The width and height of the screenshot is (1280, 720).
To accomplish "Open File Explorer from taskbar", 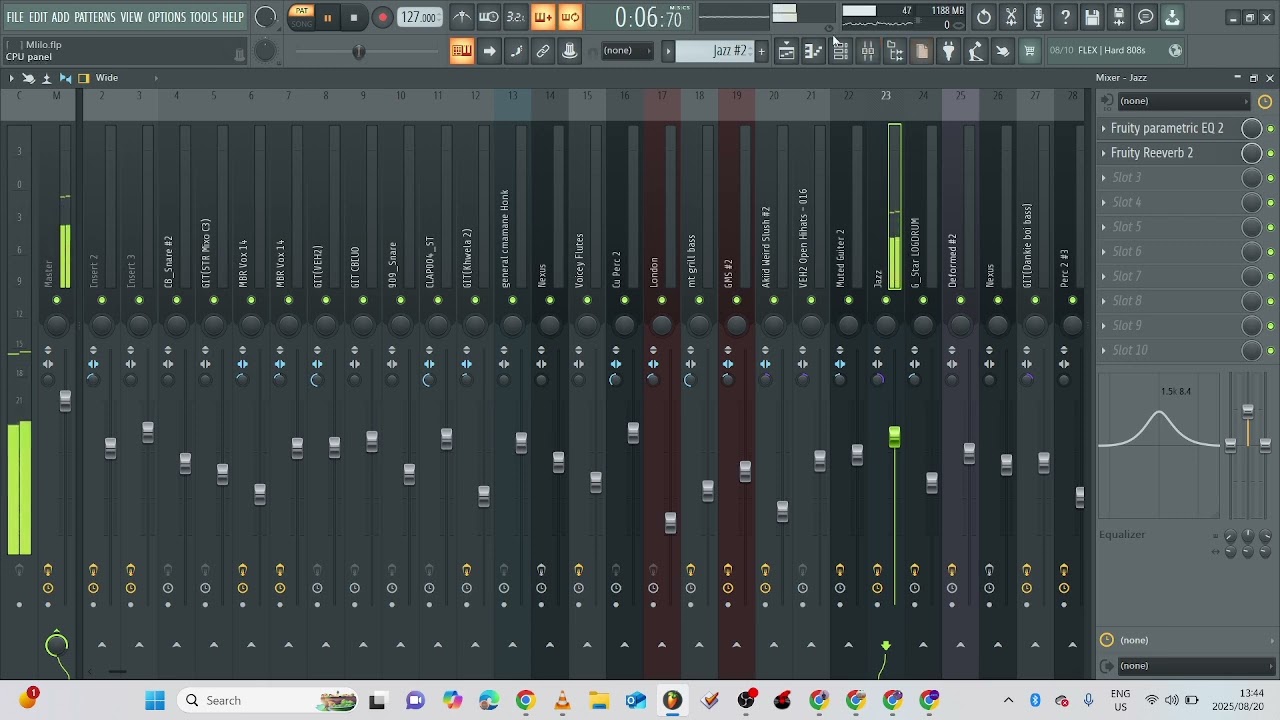I will pos(599,700).
